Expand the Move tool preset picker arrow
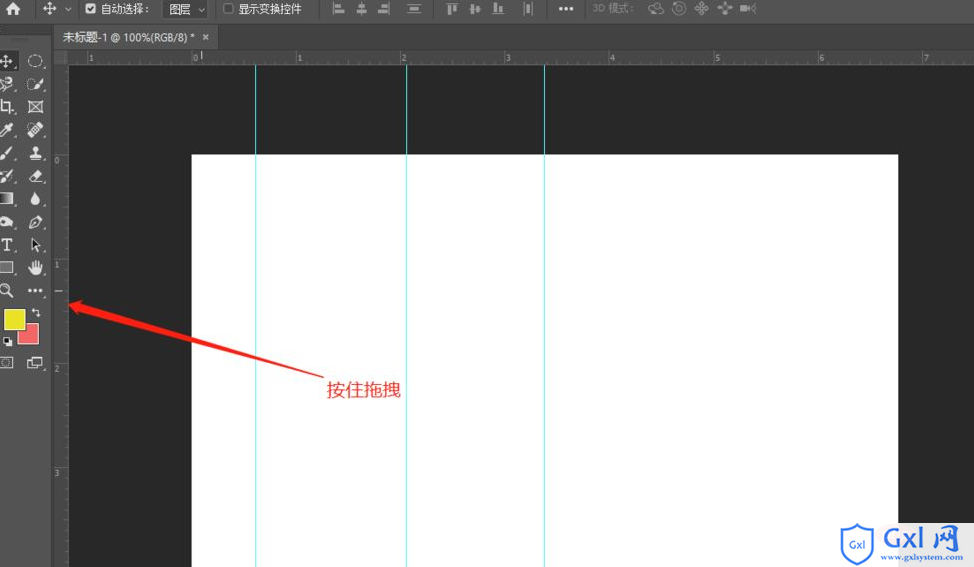Image resolution: width=974 pixels, height=567 pixels. tap(68, 9)
